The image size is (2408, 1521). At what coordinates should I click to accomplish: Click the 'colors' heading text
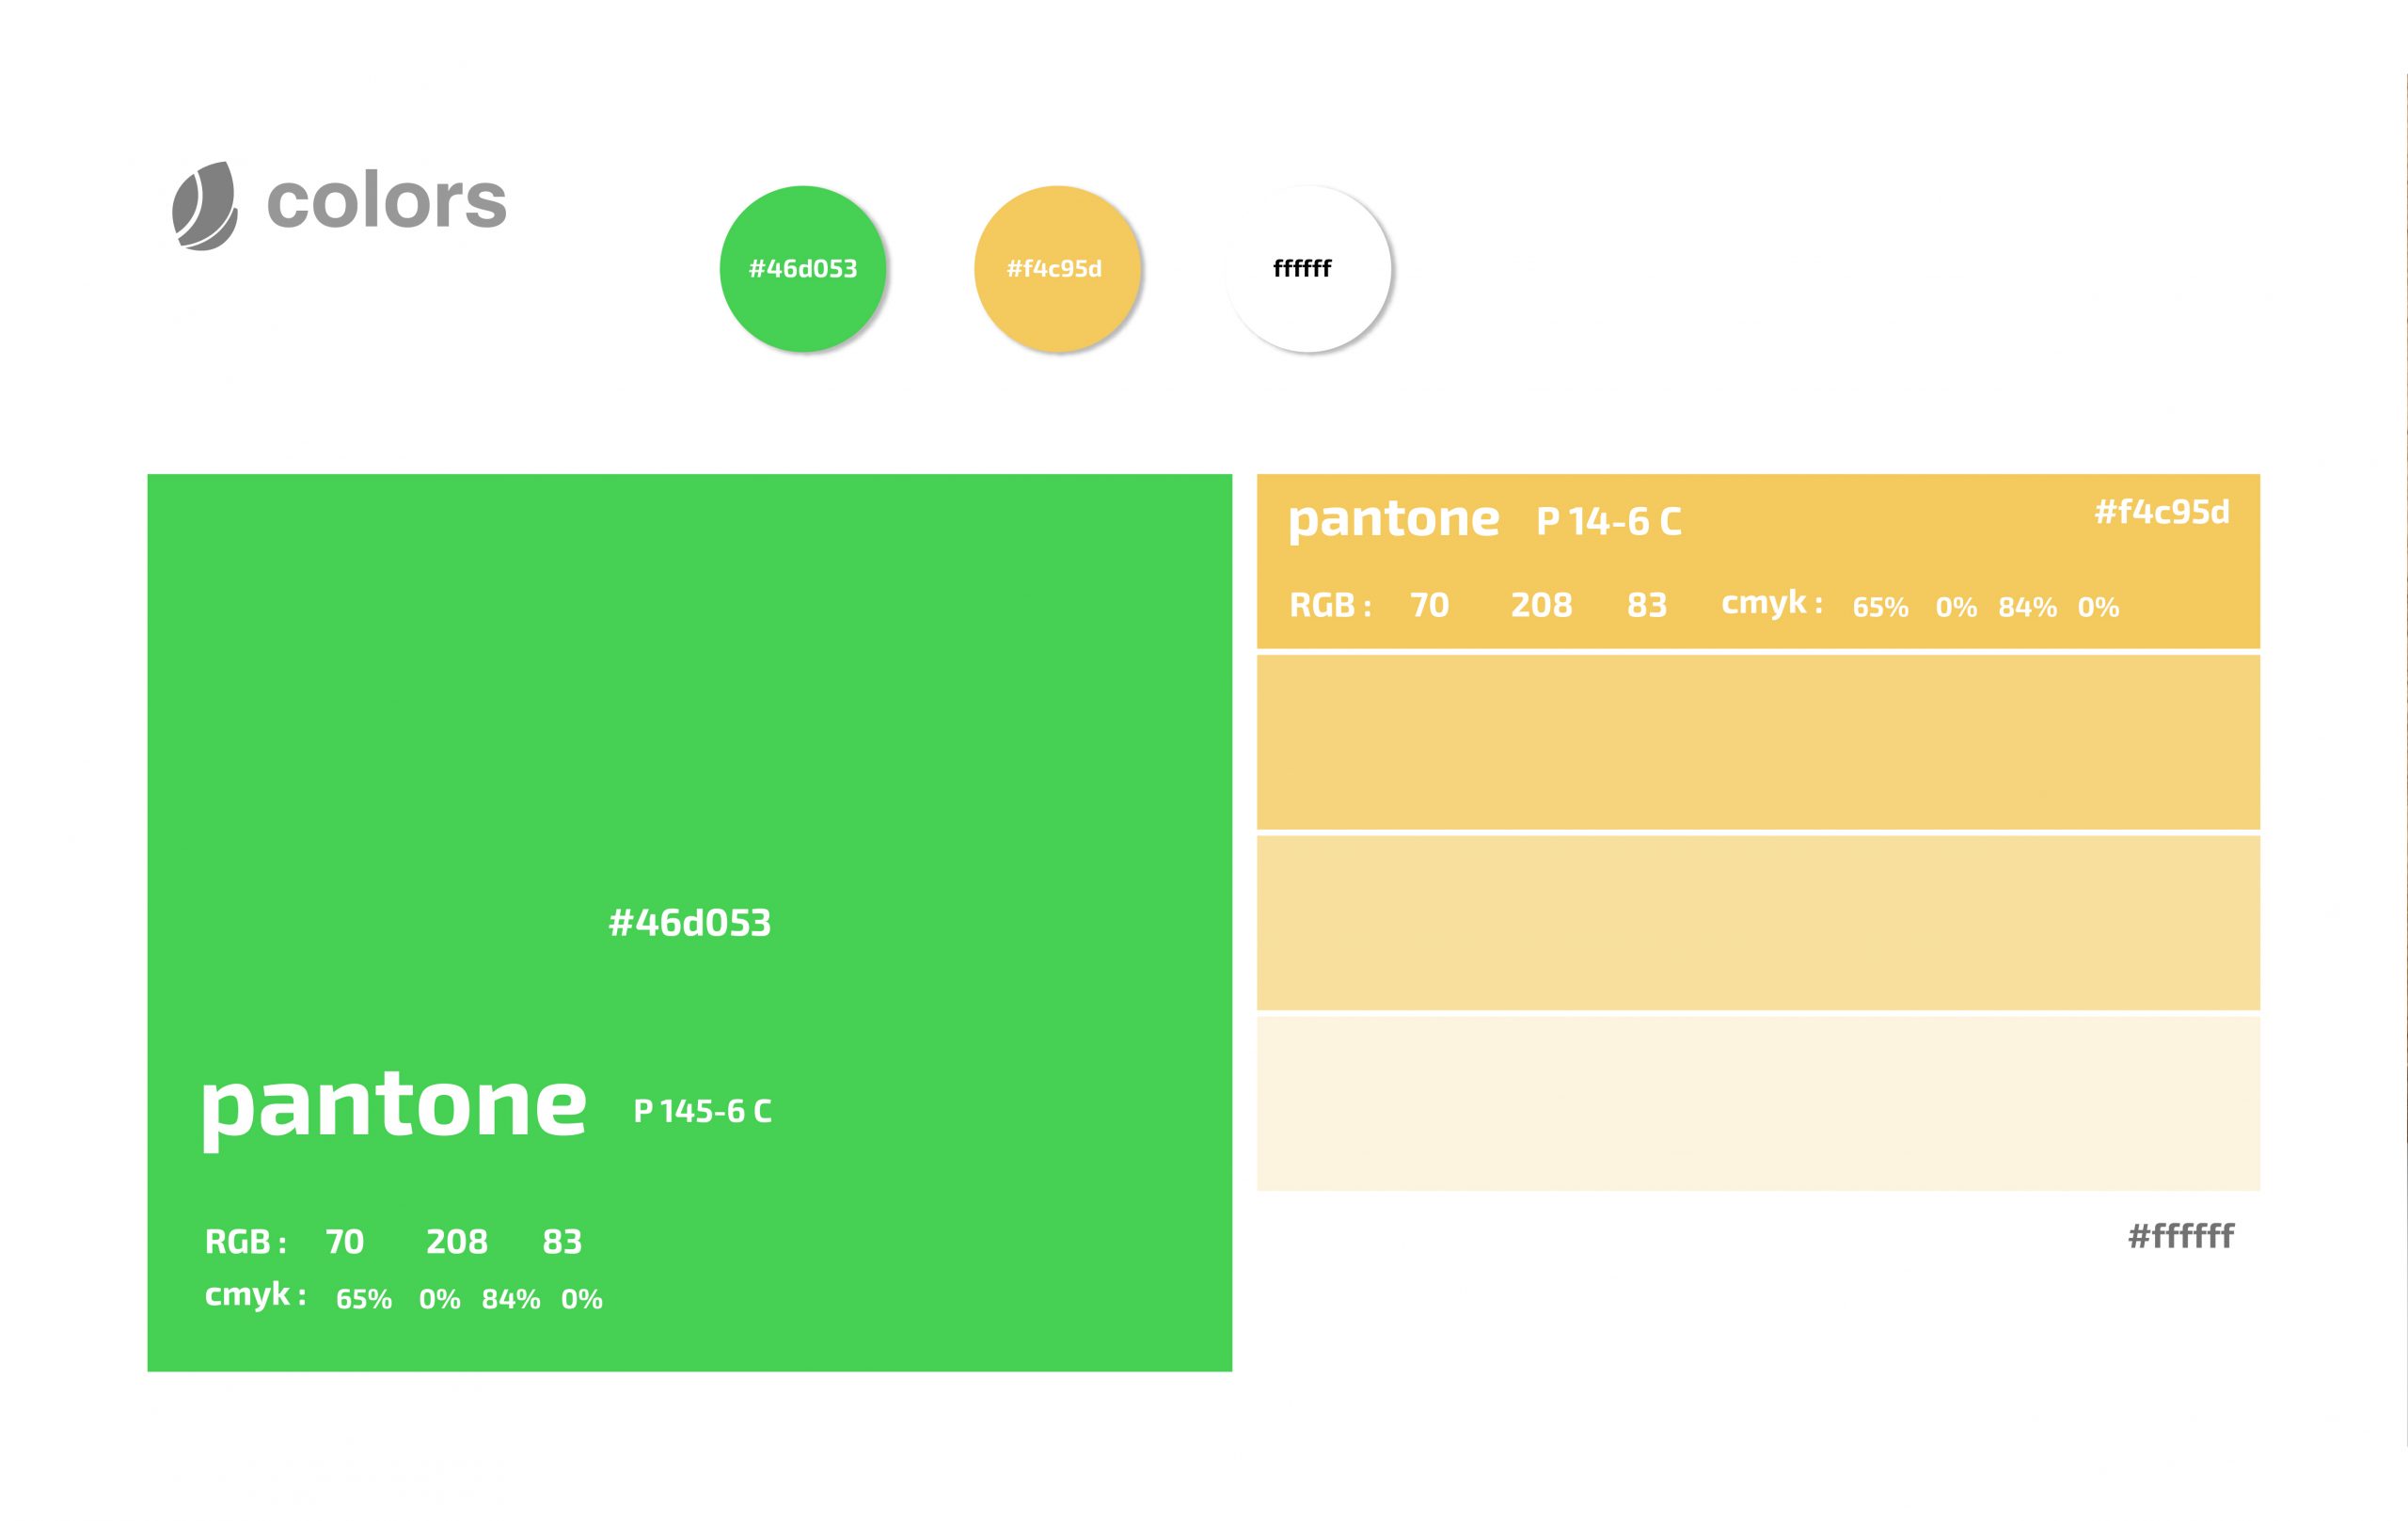pyautogui.click(x=387, y=202)
